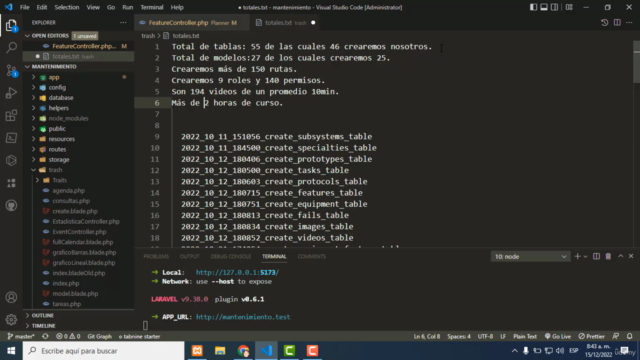Click Spaces: 4 indentation setting
Viewport: 640px width, 360px height.
(458, 336)
